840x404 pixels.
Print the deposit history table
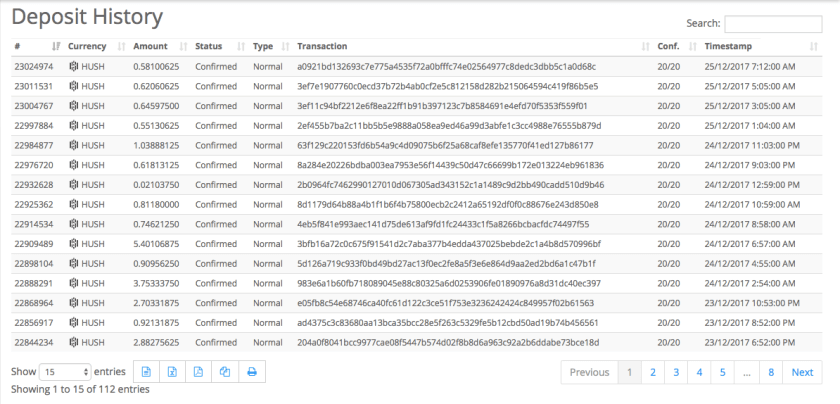point(252,371)
